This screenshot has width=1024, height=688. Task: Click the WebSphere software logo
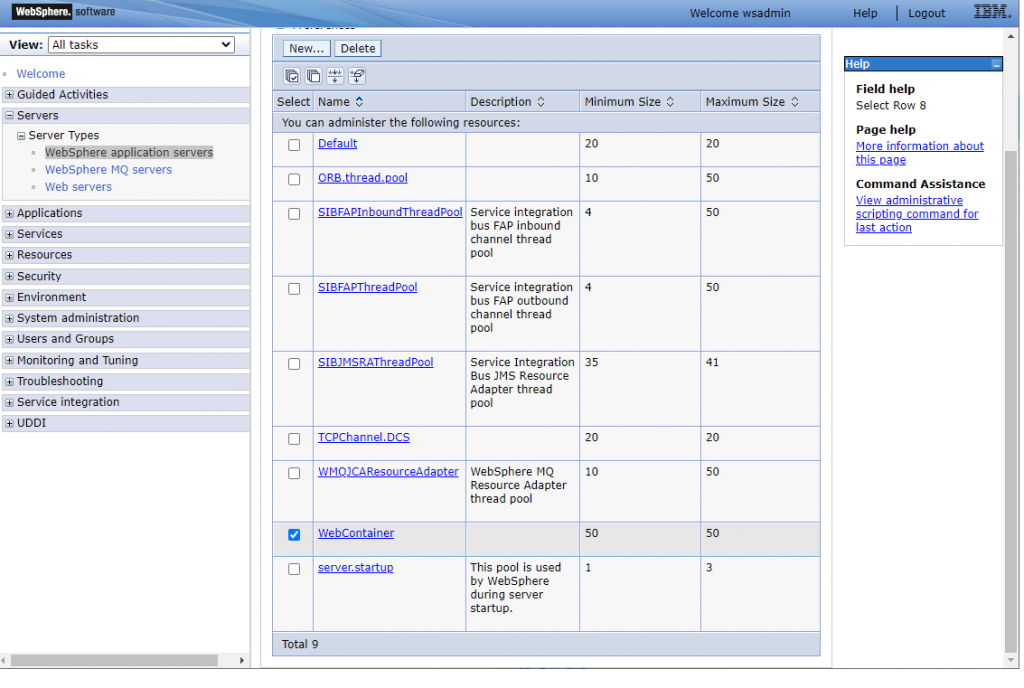64,12
